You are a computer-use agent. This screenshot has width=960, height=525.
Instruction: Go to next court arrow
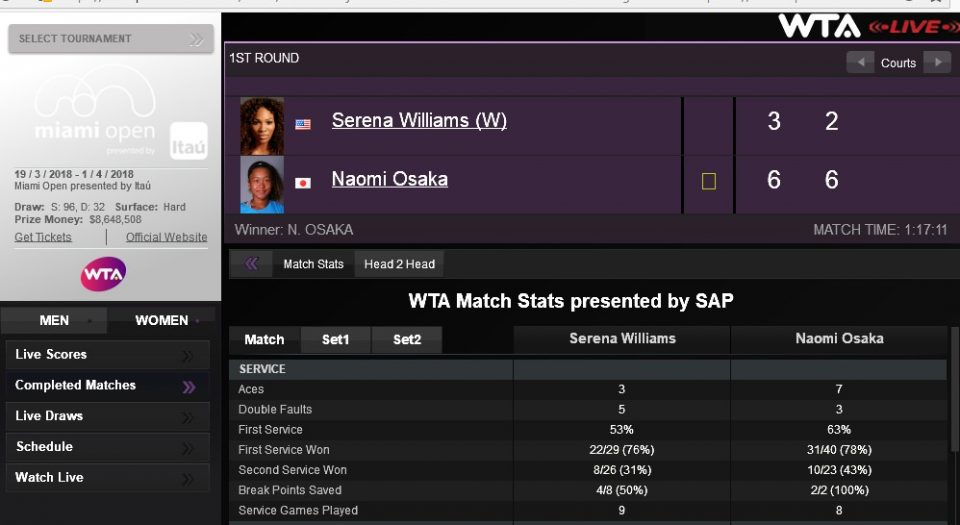pos(936,62)
